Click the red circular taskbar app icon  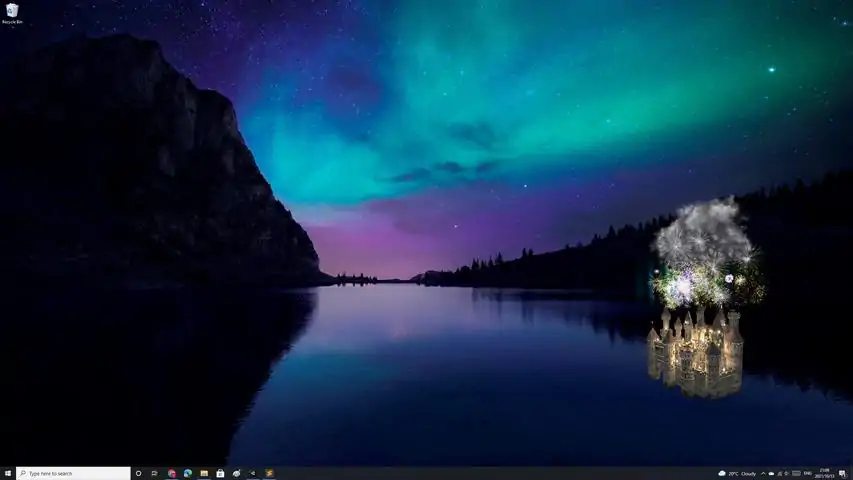[172, 473]
